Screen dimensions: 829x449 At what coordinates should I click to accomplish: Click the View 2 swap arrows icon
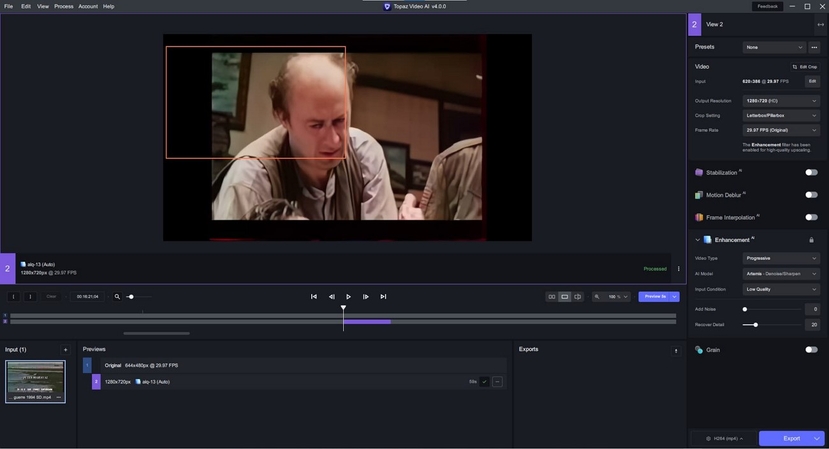(821, 24)
